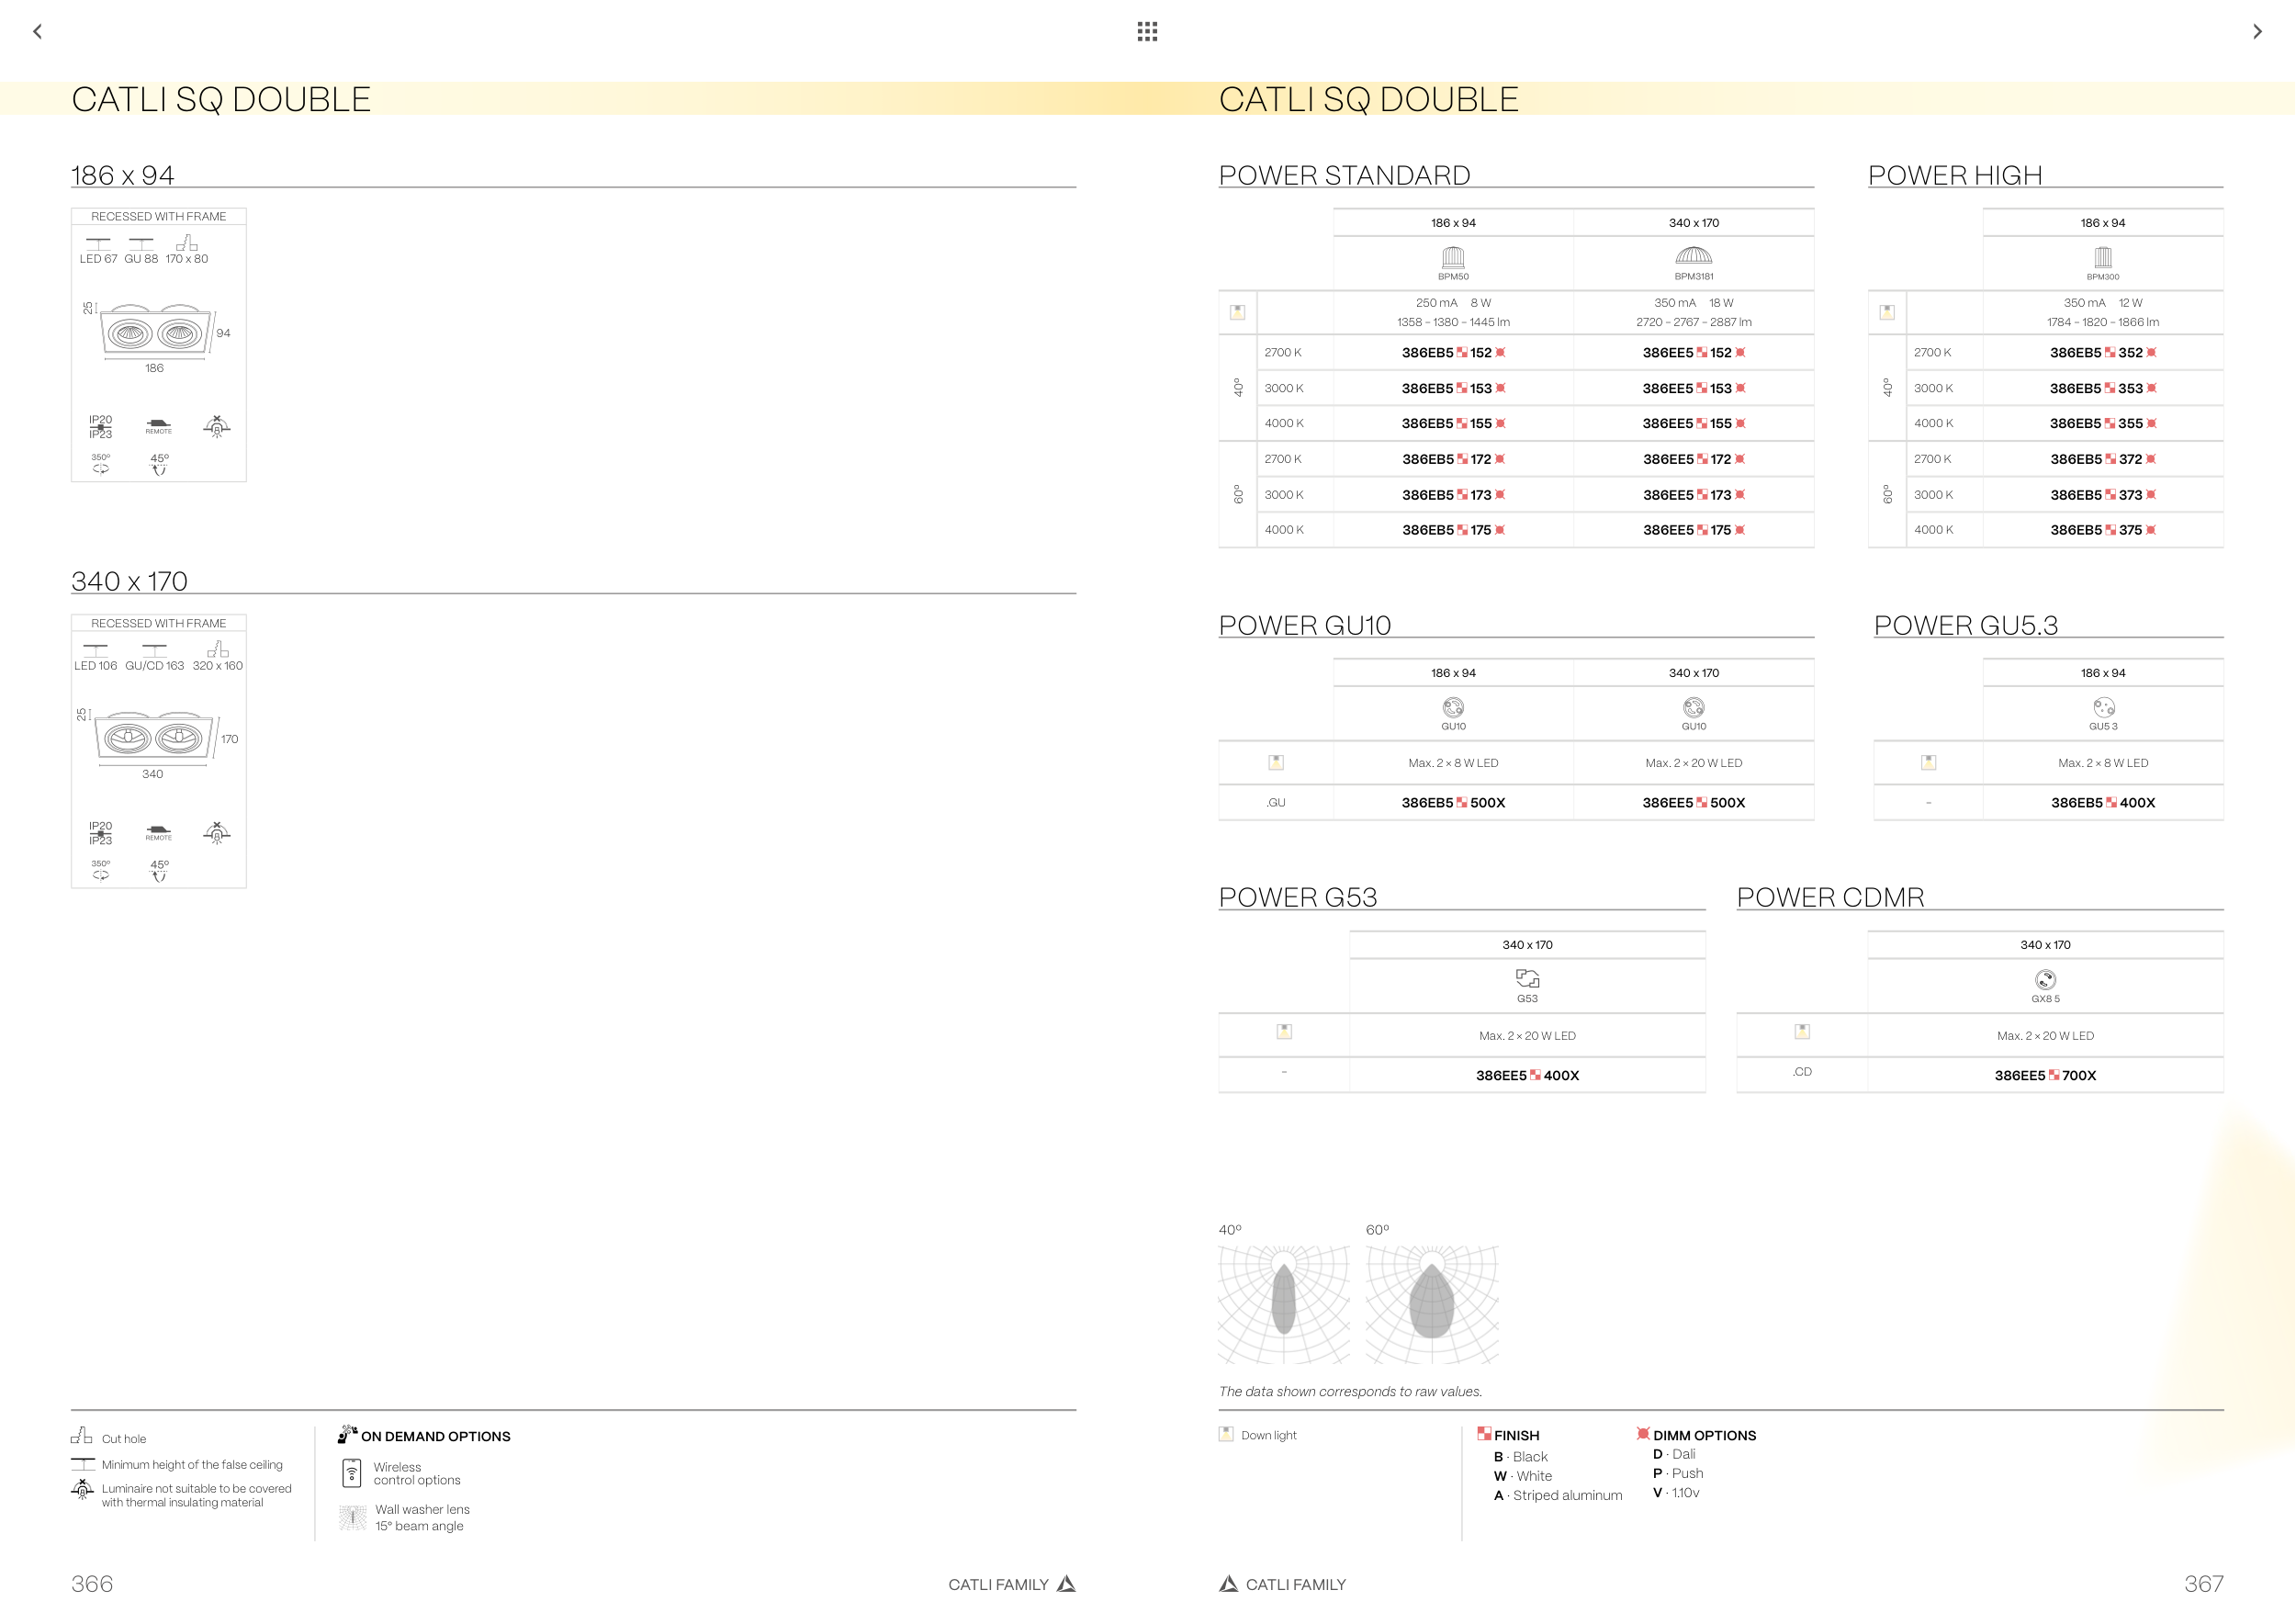Click the wireless control options icon
The image size is (2296, 1624).
point(352,1473)
